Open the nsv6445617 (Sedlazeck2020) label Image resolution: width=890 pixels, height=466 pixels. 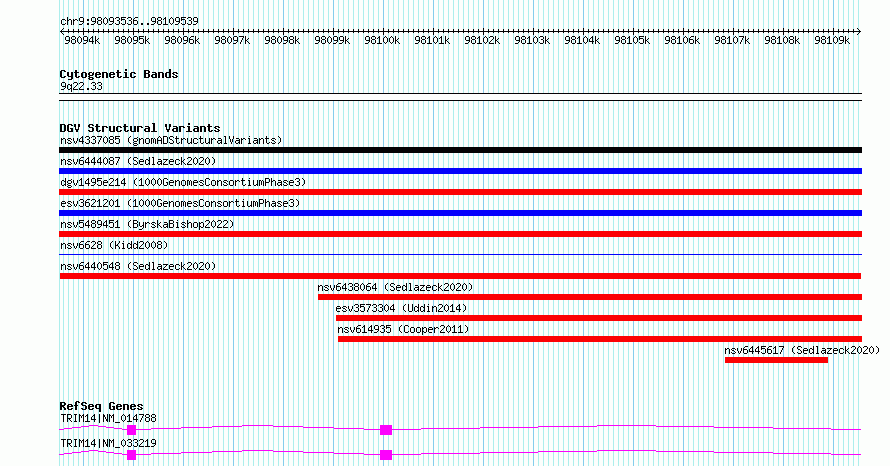pos(802,350)
